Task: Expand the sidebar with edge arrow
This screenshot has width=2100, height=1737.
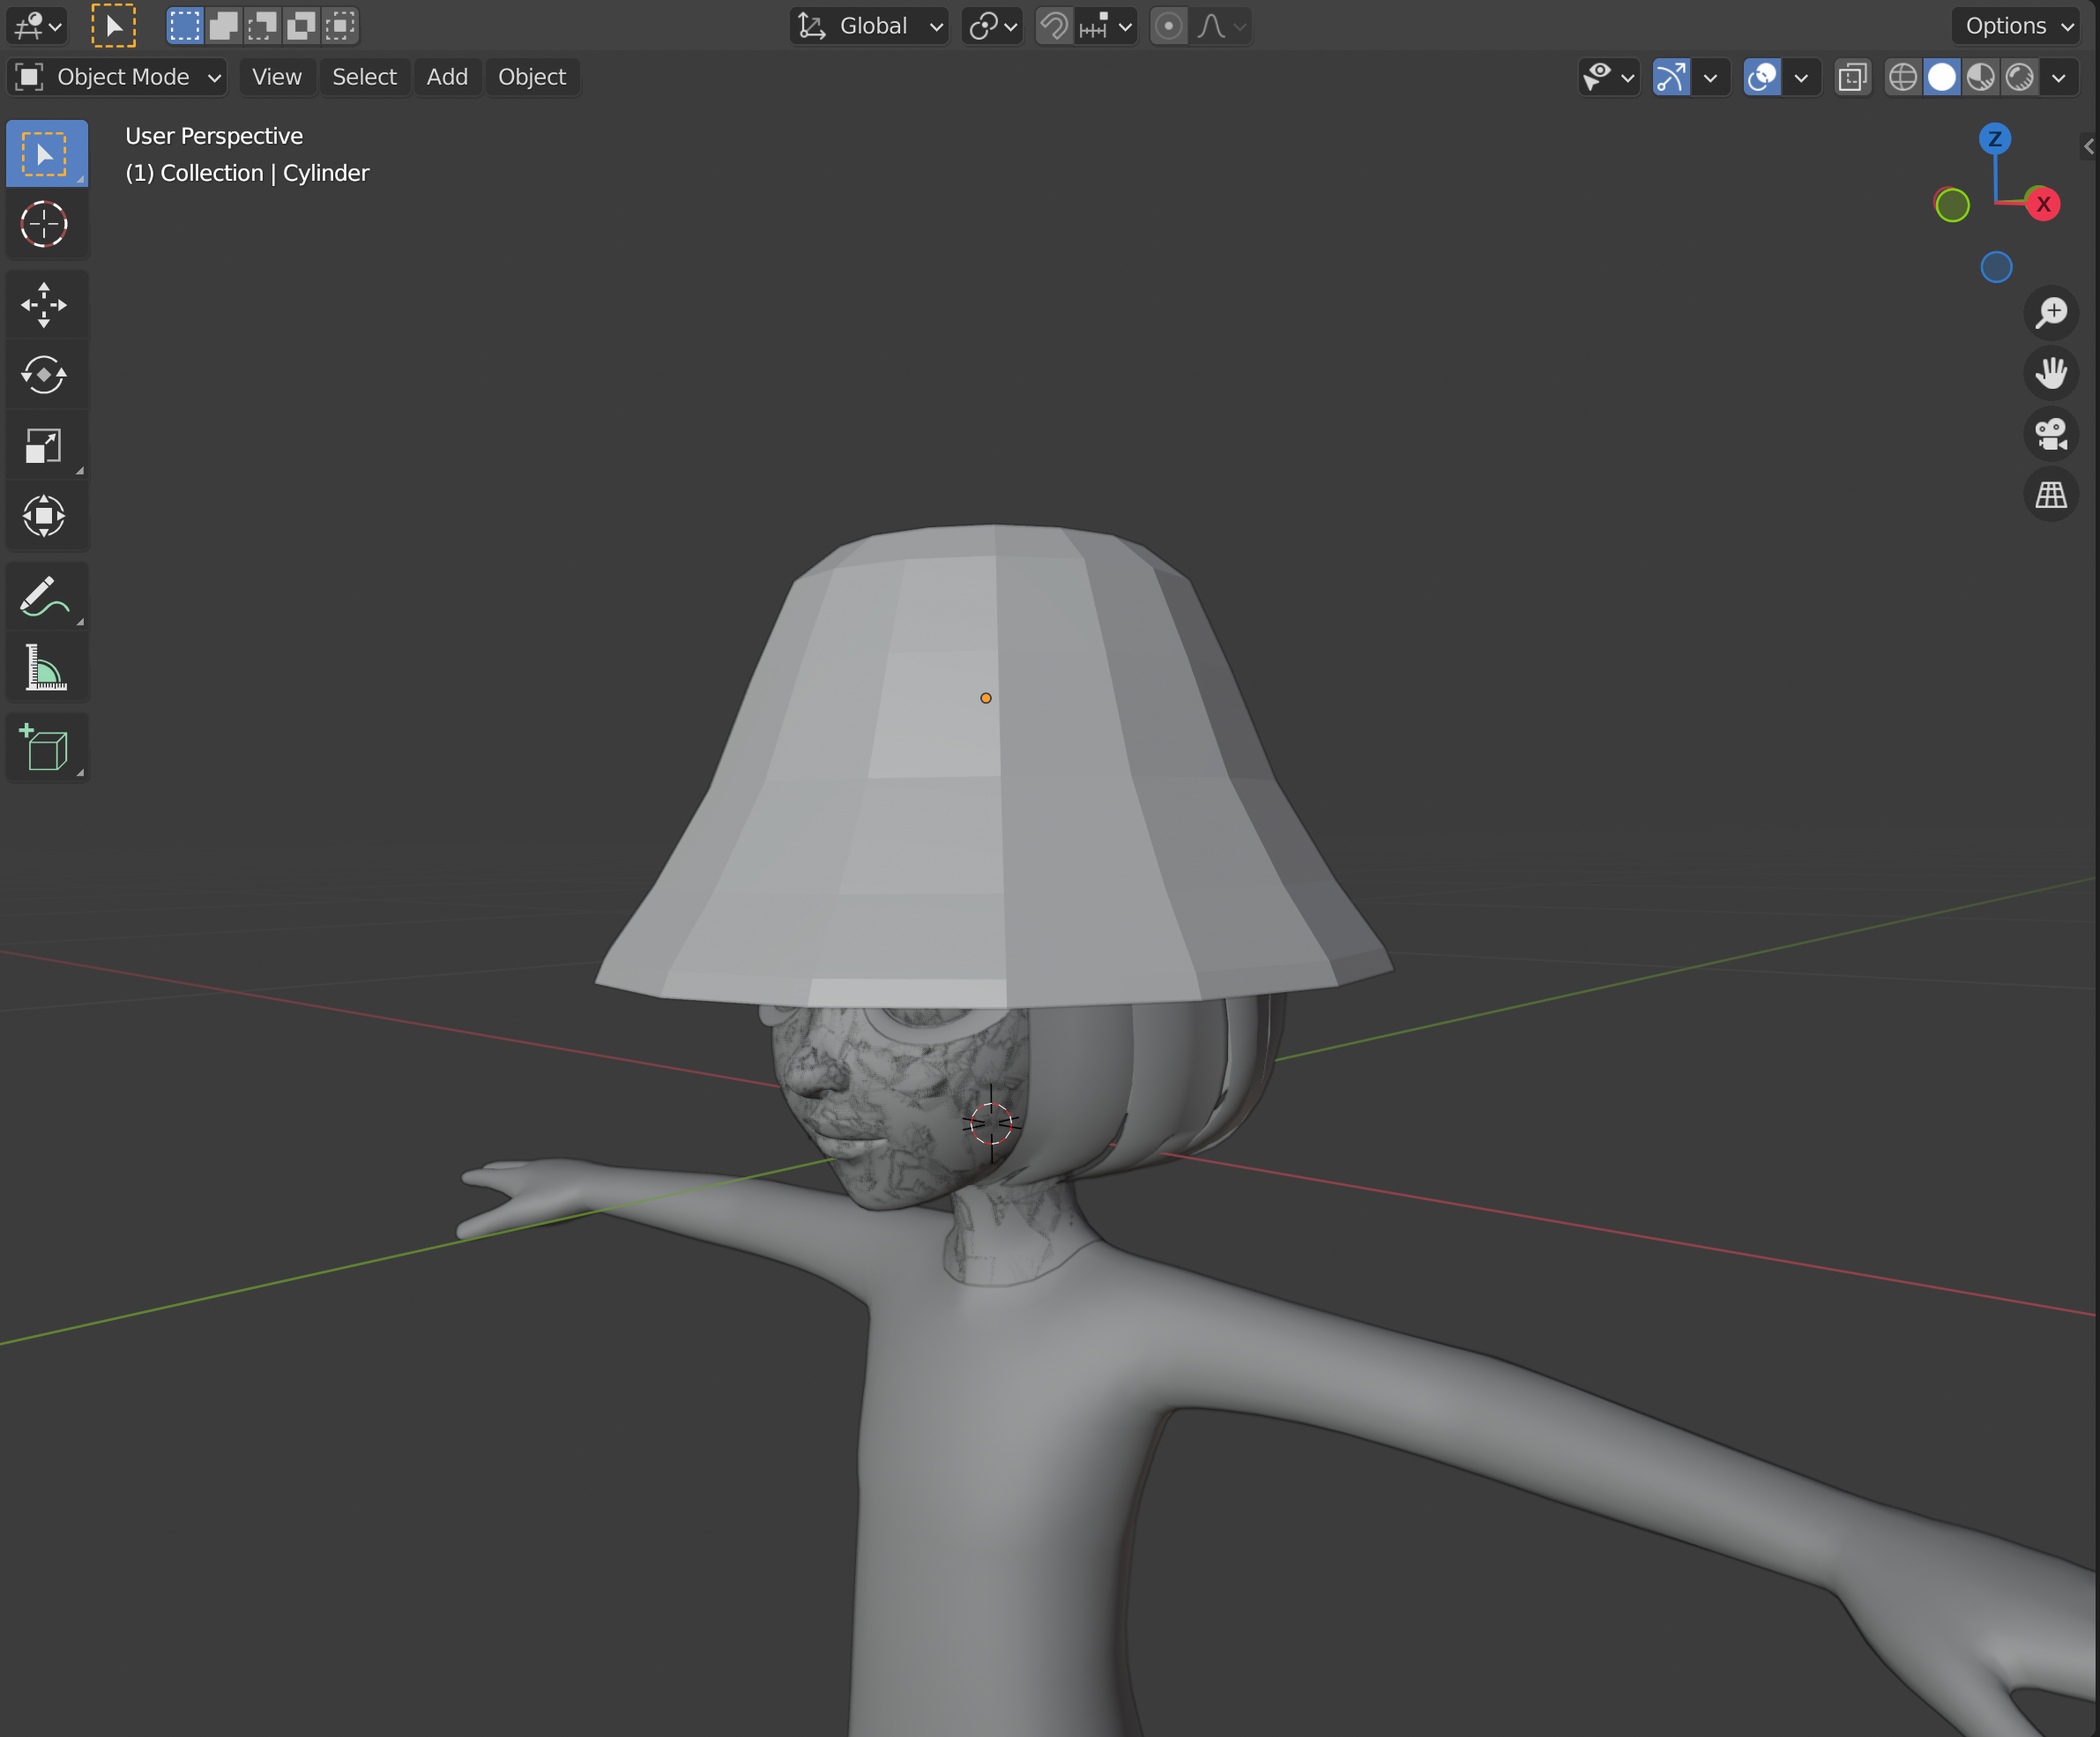Action: point(2089,147)
